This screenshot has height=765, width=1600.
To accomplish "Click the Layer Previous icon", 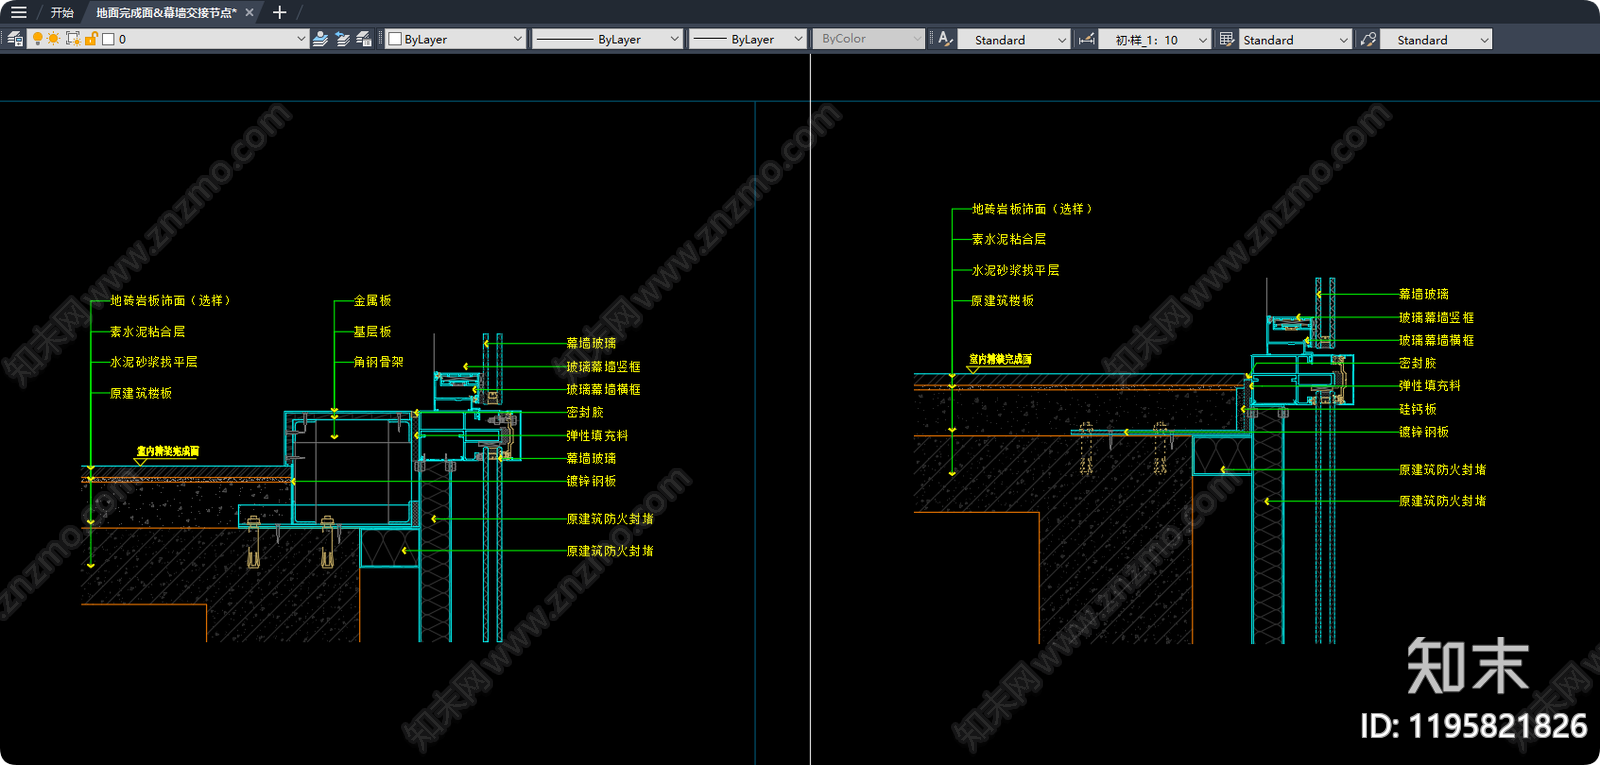I will [x=342, y=39].
